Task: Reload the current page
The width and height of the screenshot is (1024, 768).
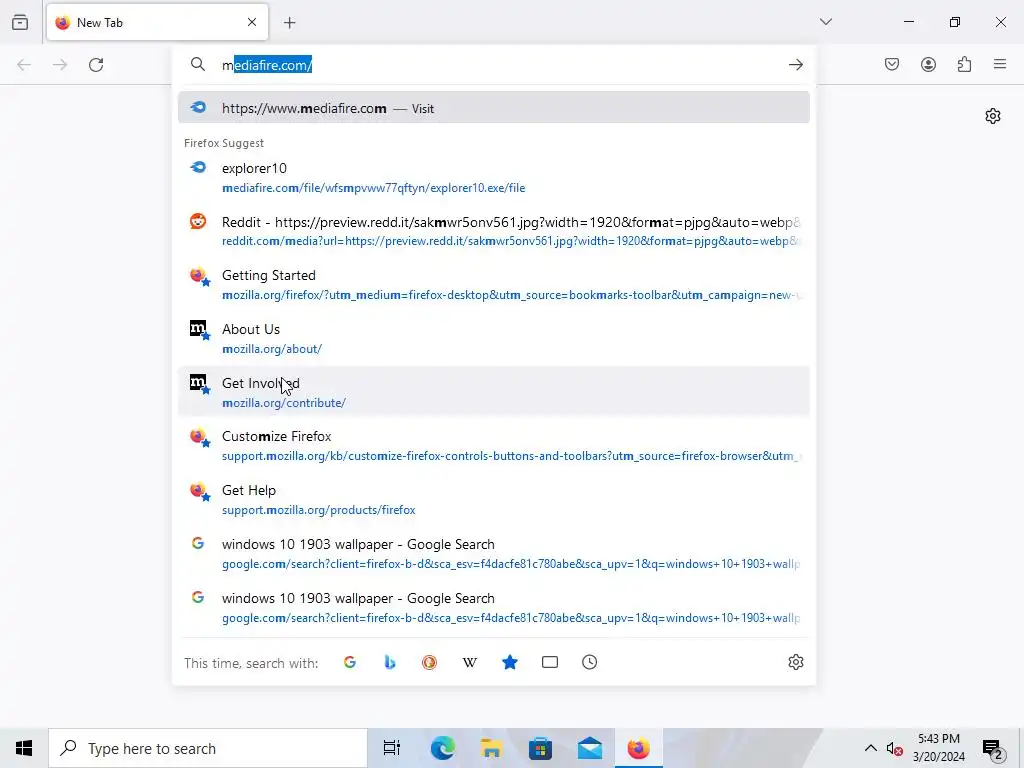Action: (x=96, y=65)
